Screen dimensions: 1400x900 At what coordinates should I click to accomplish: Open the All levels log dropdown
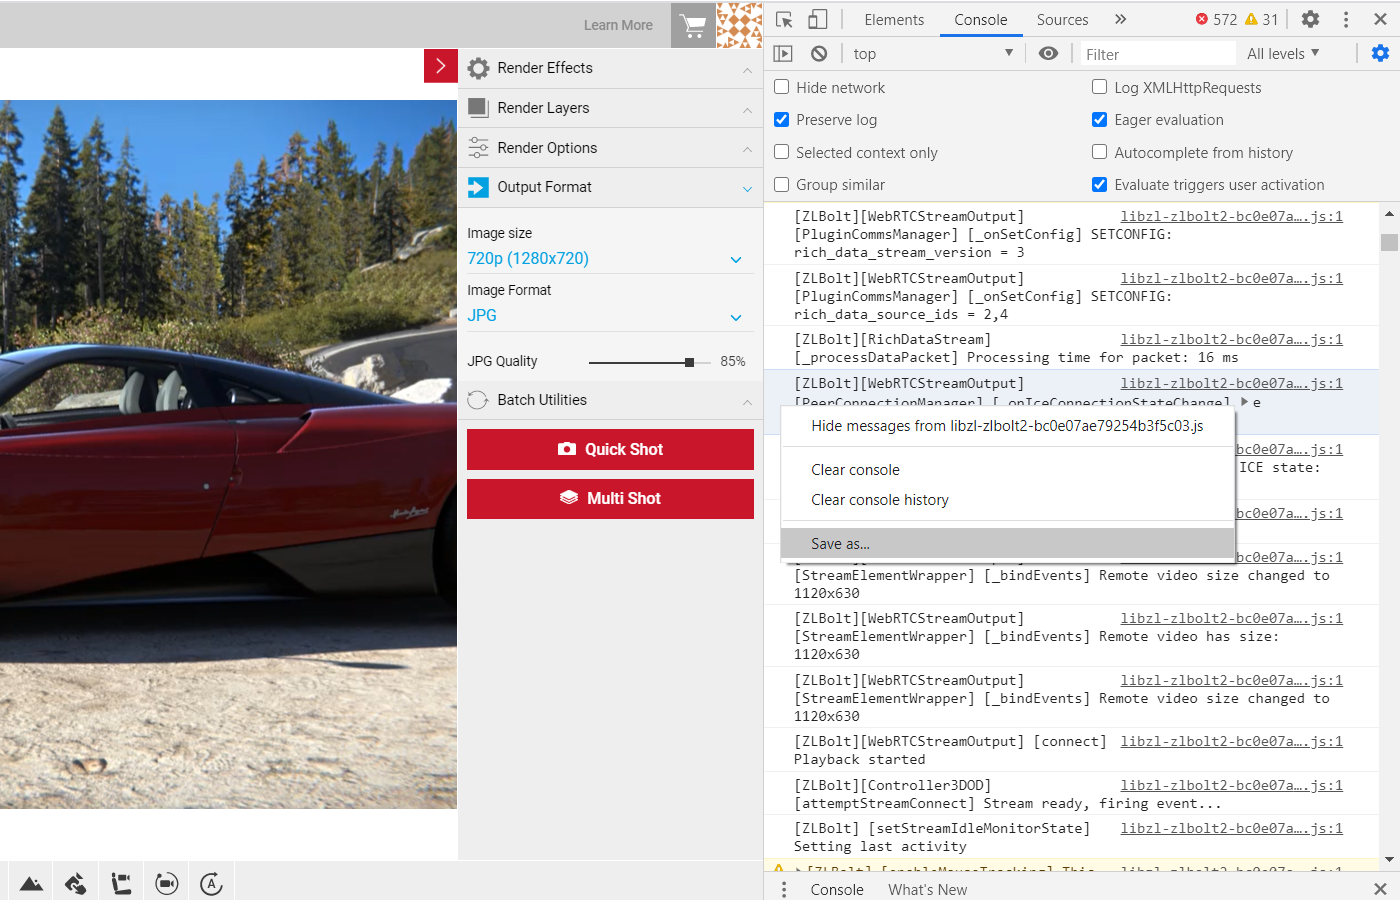point(1283,54)
